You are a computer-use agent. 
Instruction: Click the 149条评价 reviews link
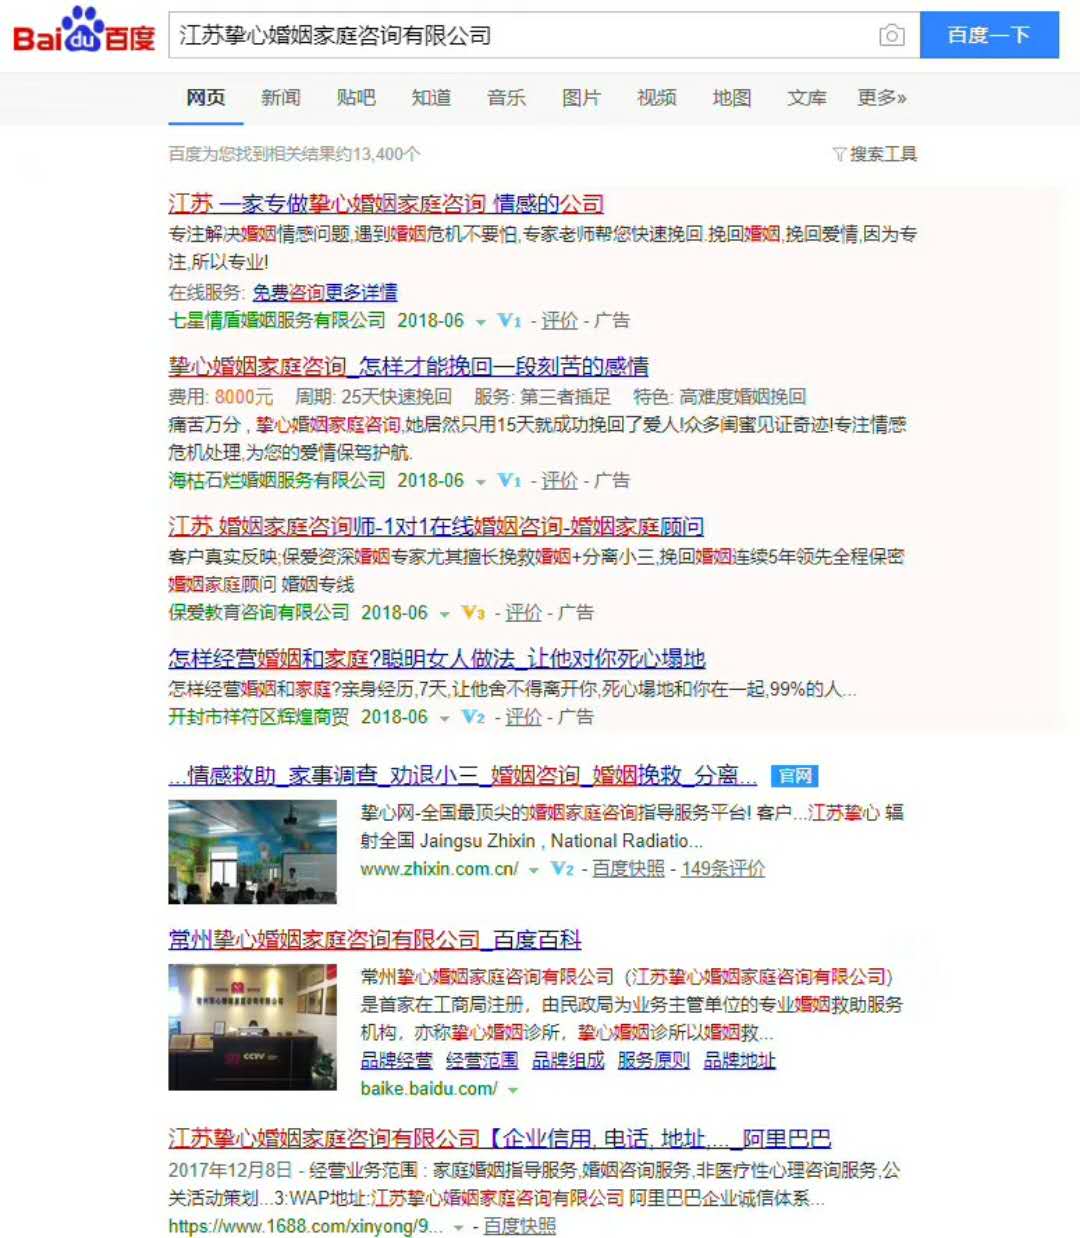[x=726, y=870]
